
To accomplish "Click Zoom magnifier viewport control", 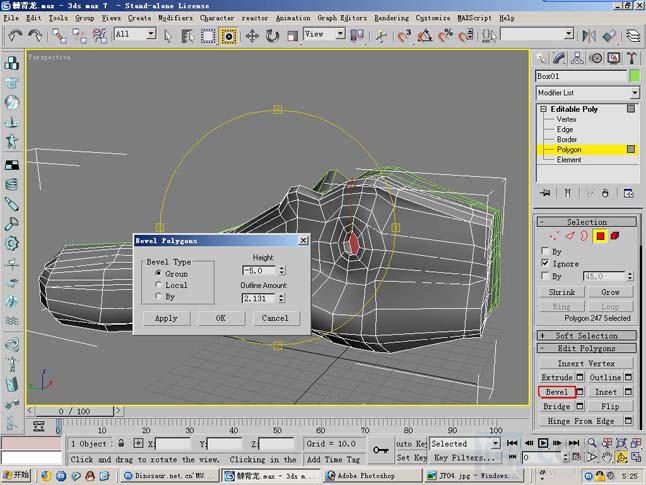I will [x=592, y=443].
